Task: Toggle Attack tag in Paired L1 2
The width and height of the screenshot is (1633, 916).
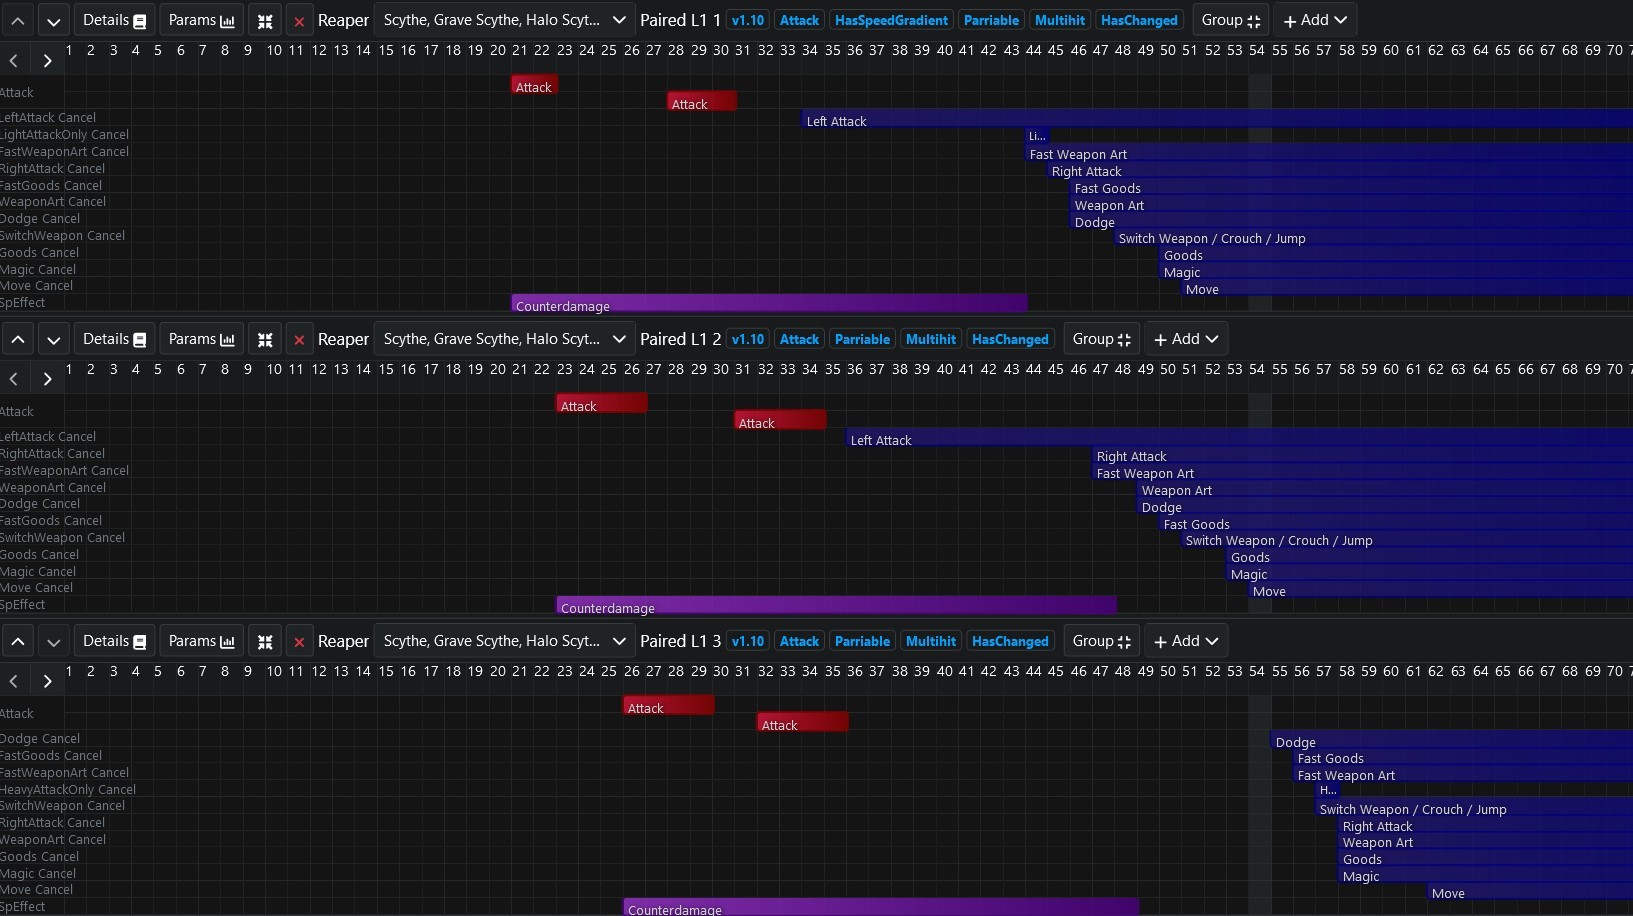Action: click(799, 339)
